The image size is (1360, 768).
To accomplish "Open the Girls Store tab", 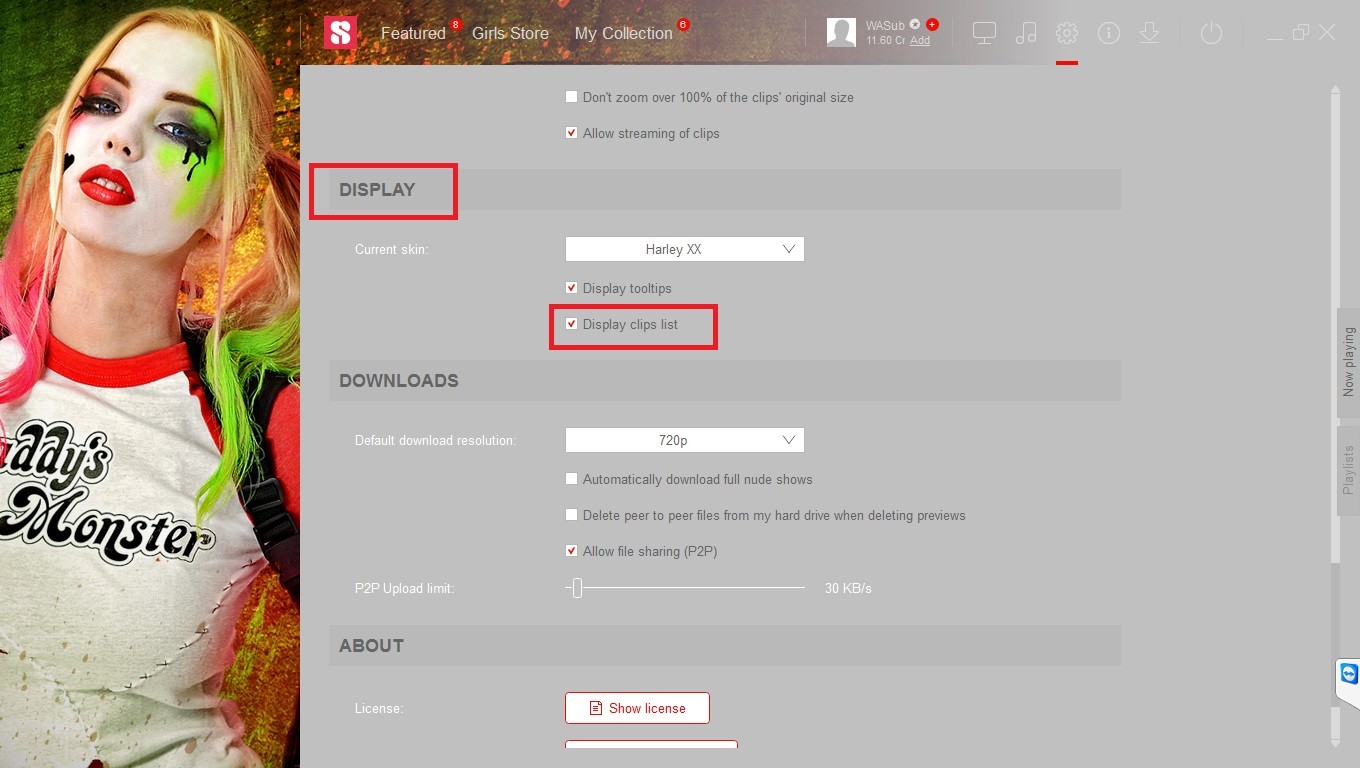I will [x=510, y=33].
